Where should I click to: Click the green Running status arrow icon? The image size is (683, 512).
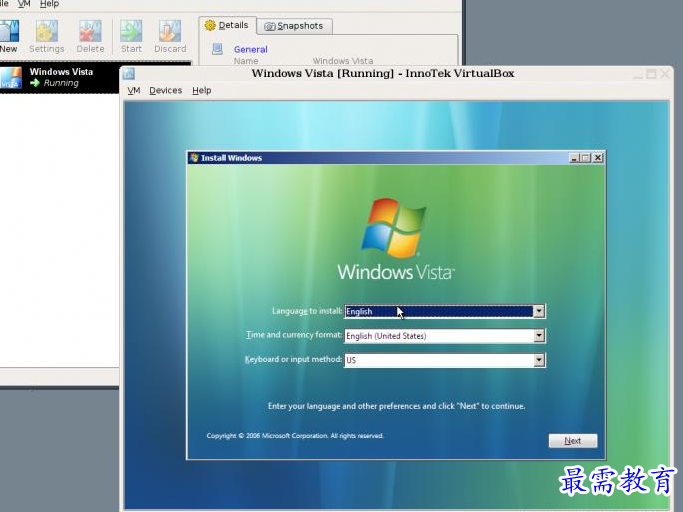pyautogui.click(x=35, y=83)
